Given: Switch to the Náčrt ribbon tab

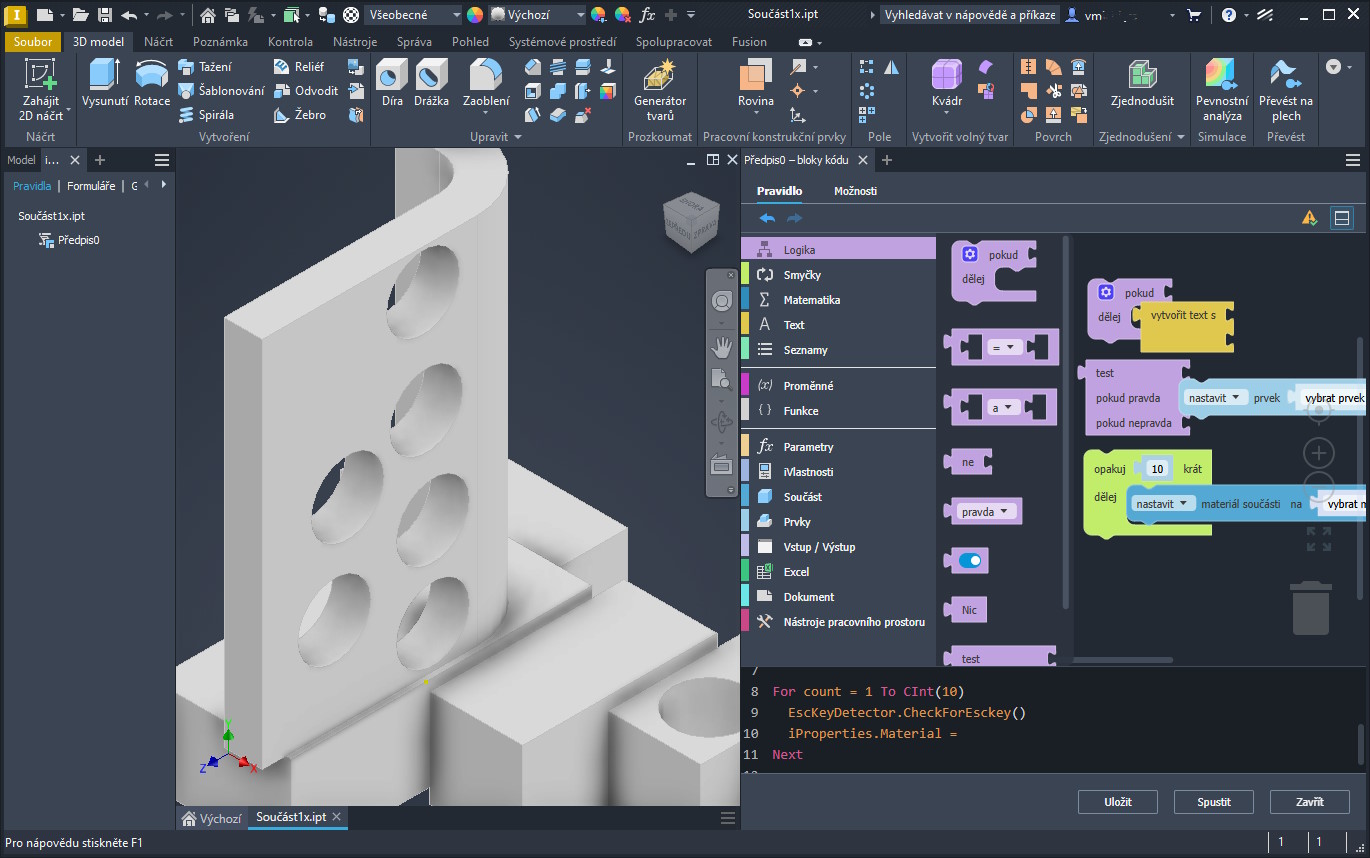Looking at the screenshot, I should [158, 42].
